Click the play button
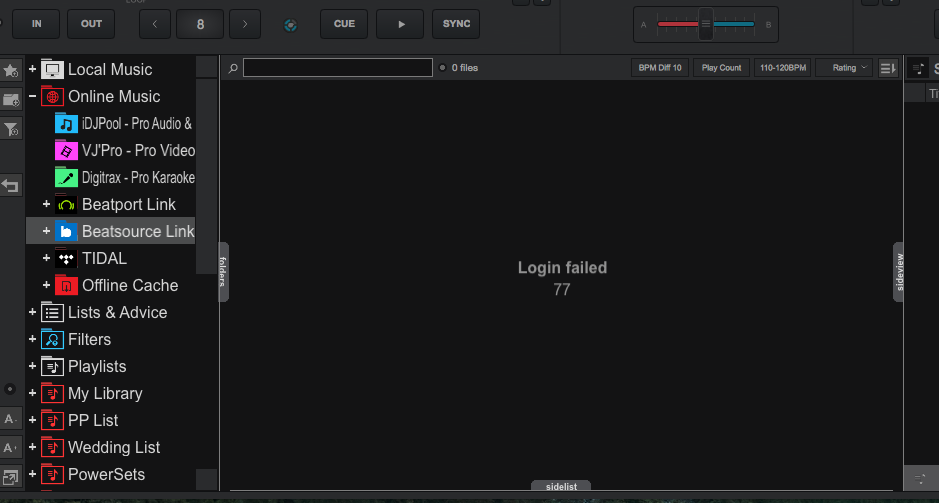This screenshot has height=503, width=939. tap(400, 24)
